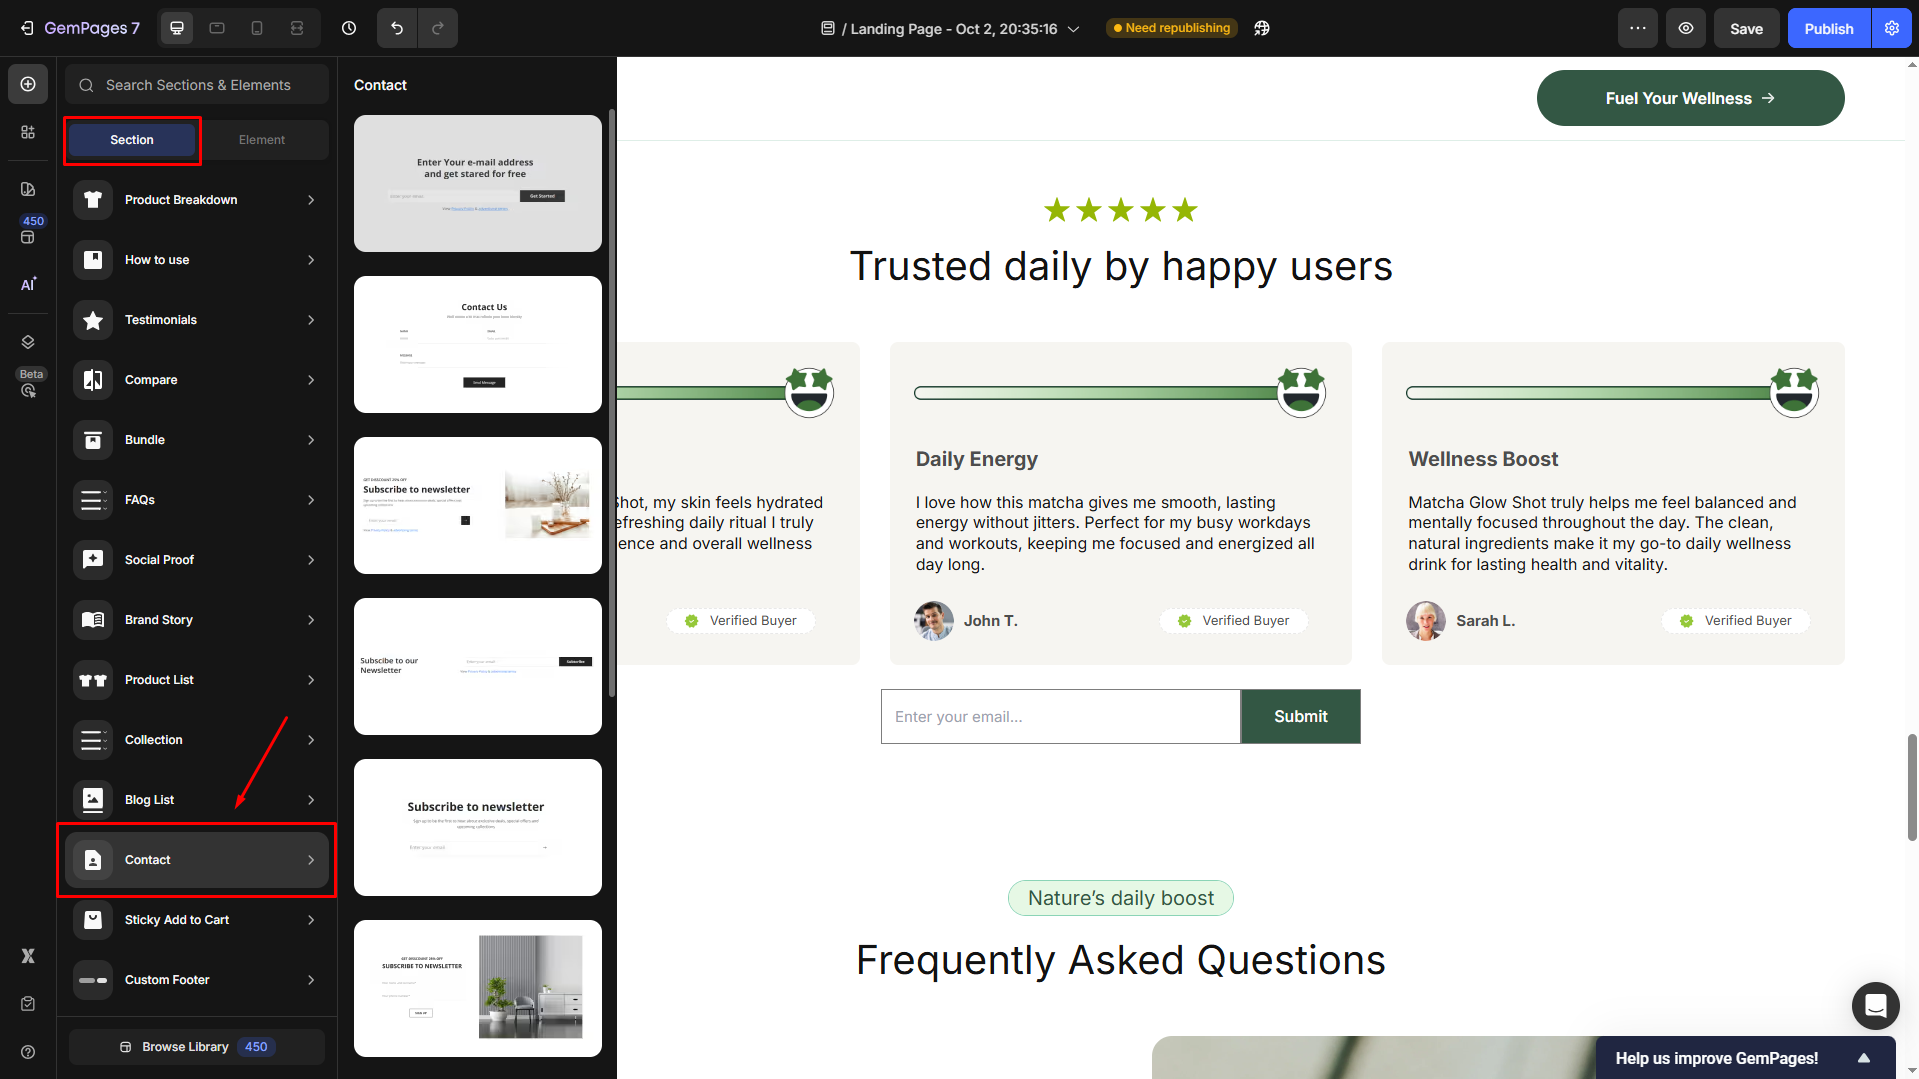
Task: Preview the page with eye icon
Action: pos(1686,28)
